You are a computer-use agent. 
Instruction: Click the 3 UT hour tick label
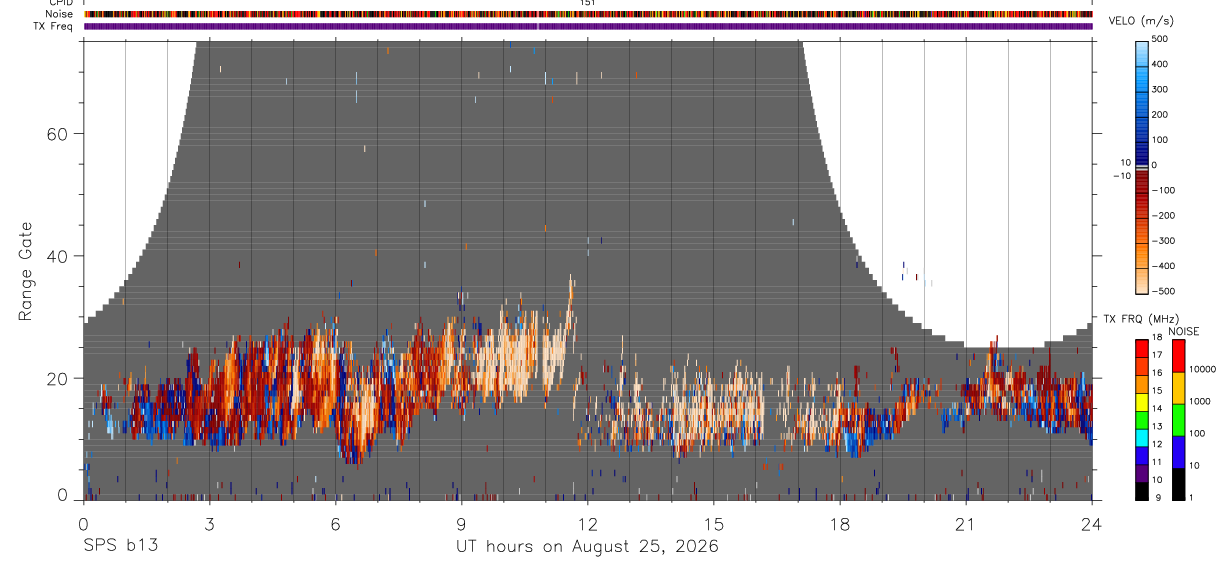coord(210,524)
